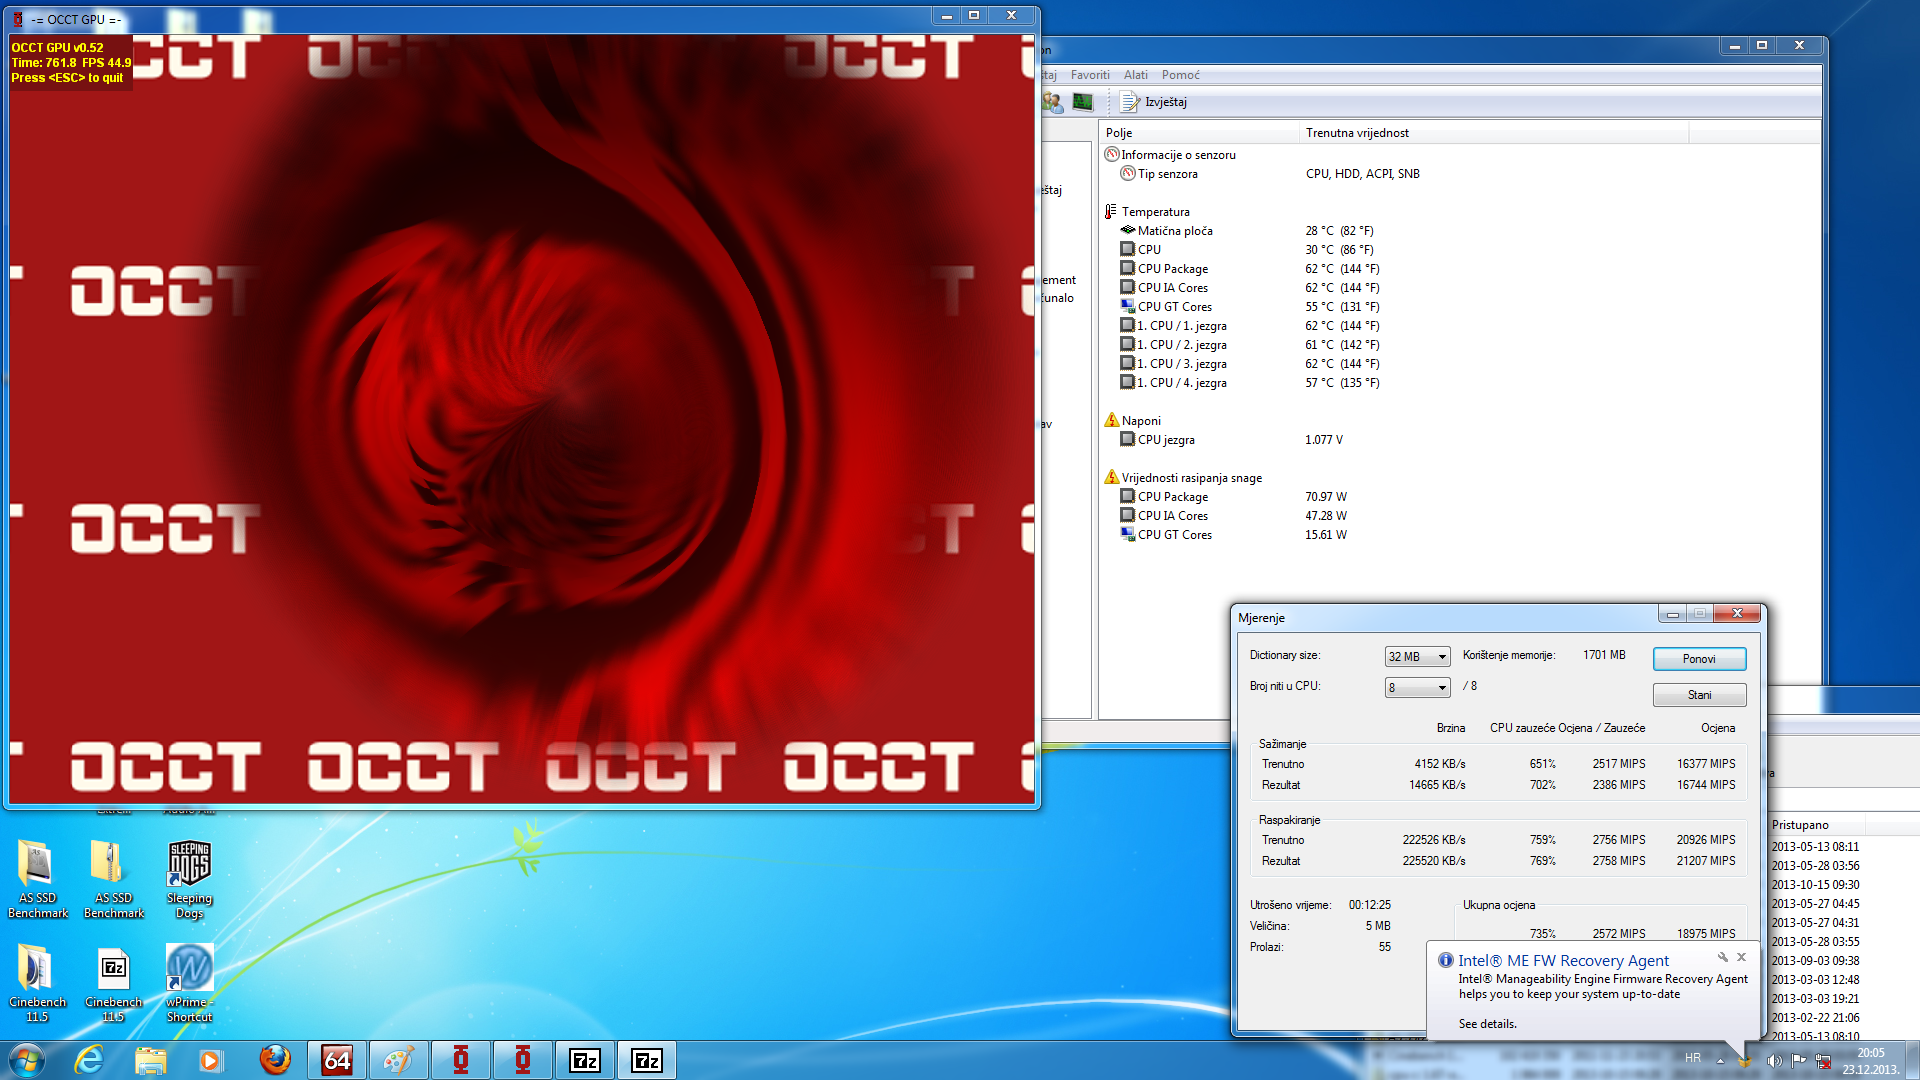The image size is (1920, 1080).
Task: Launch Firefox from the taskbar
Action: [x=275, y=1060]
